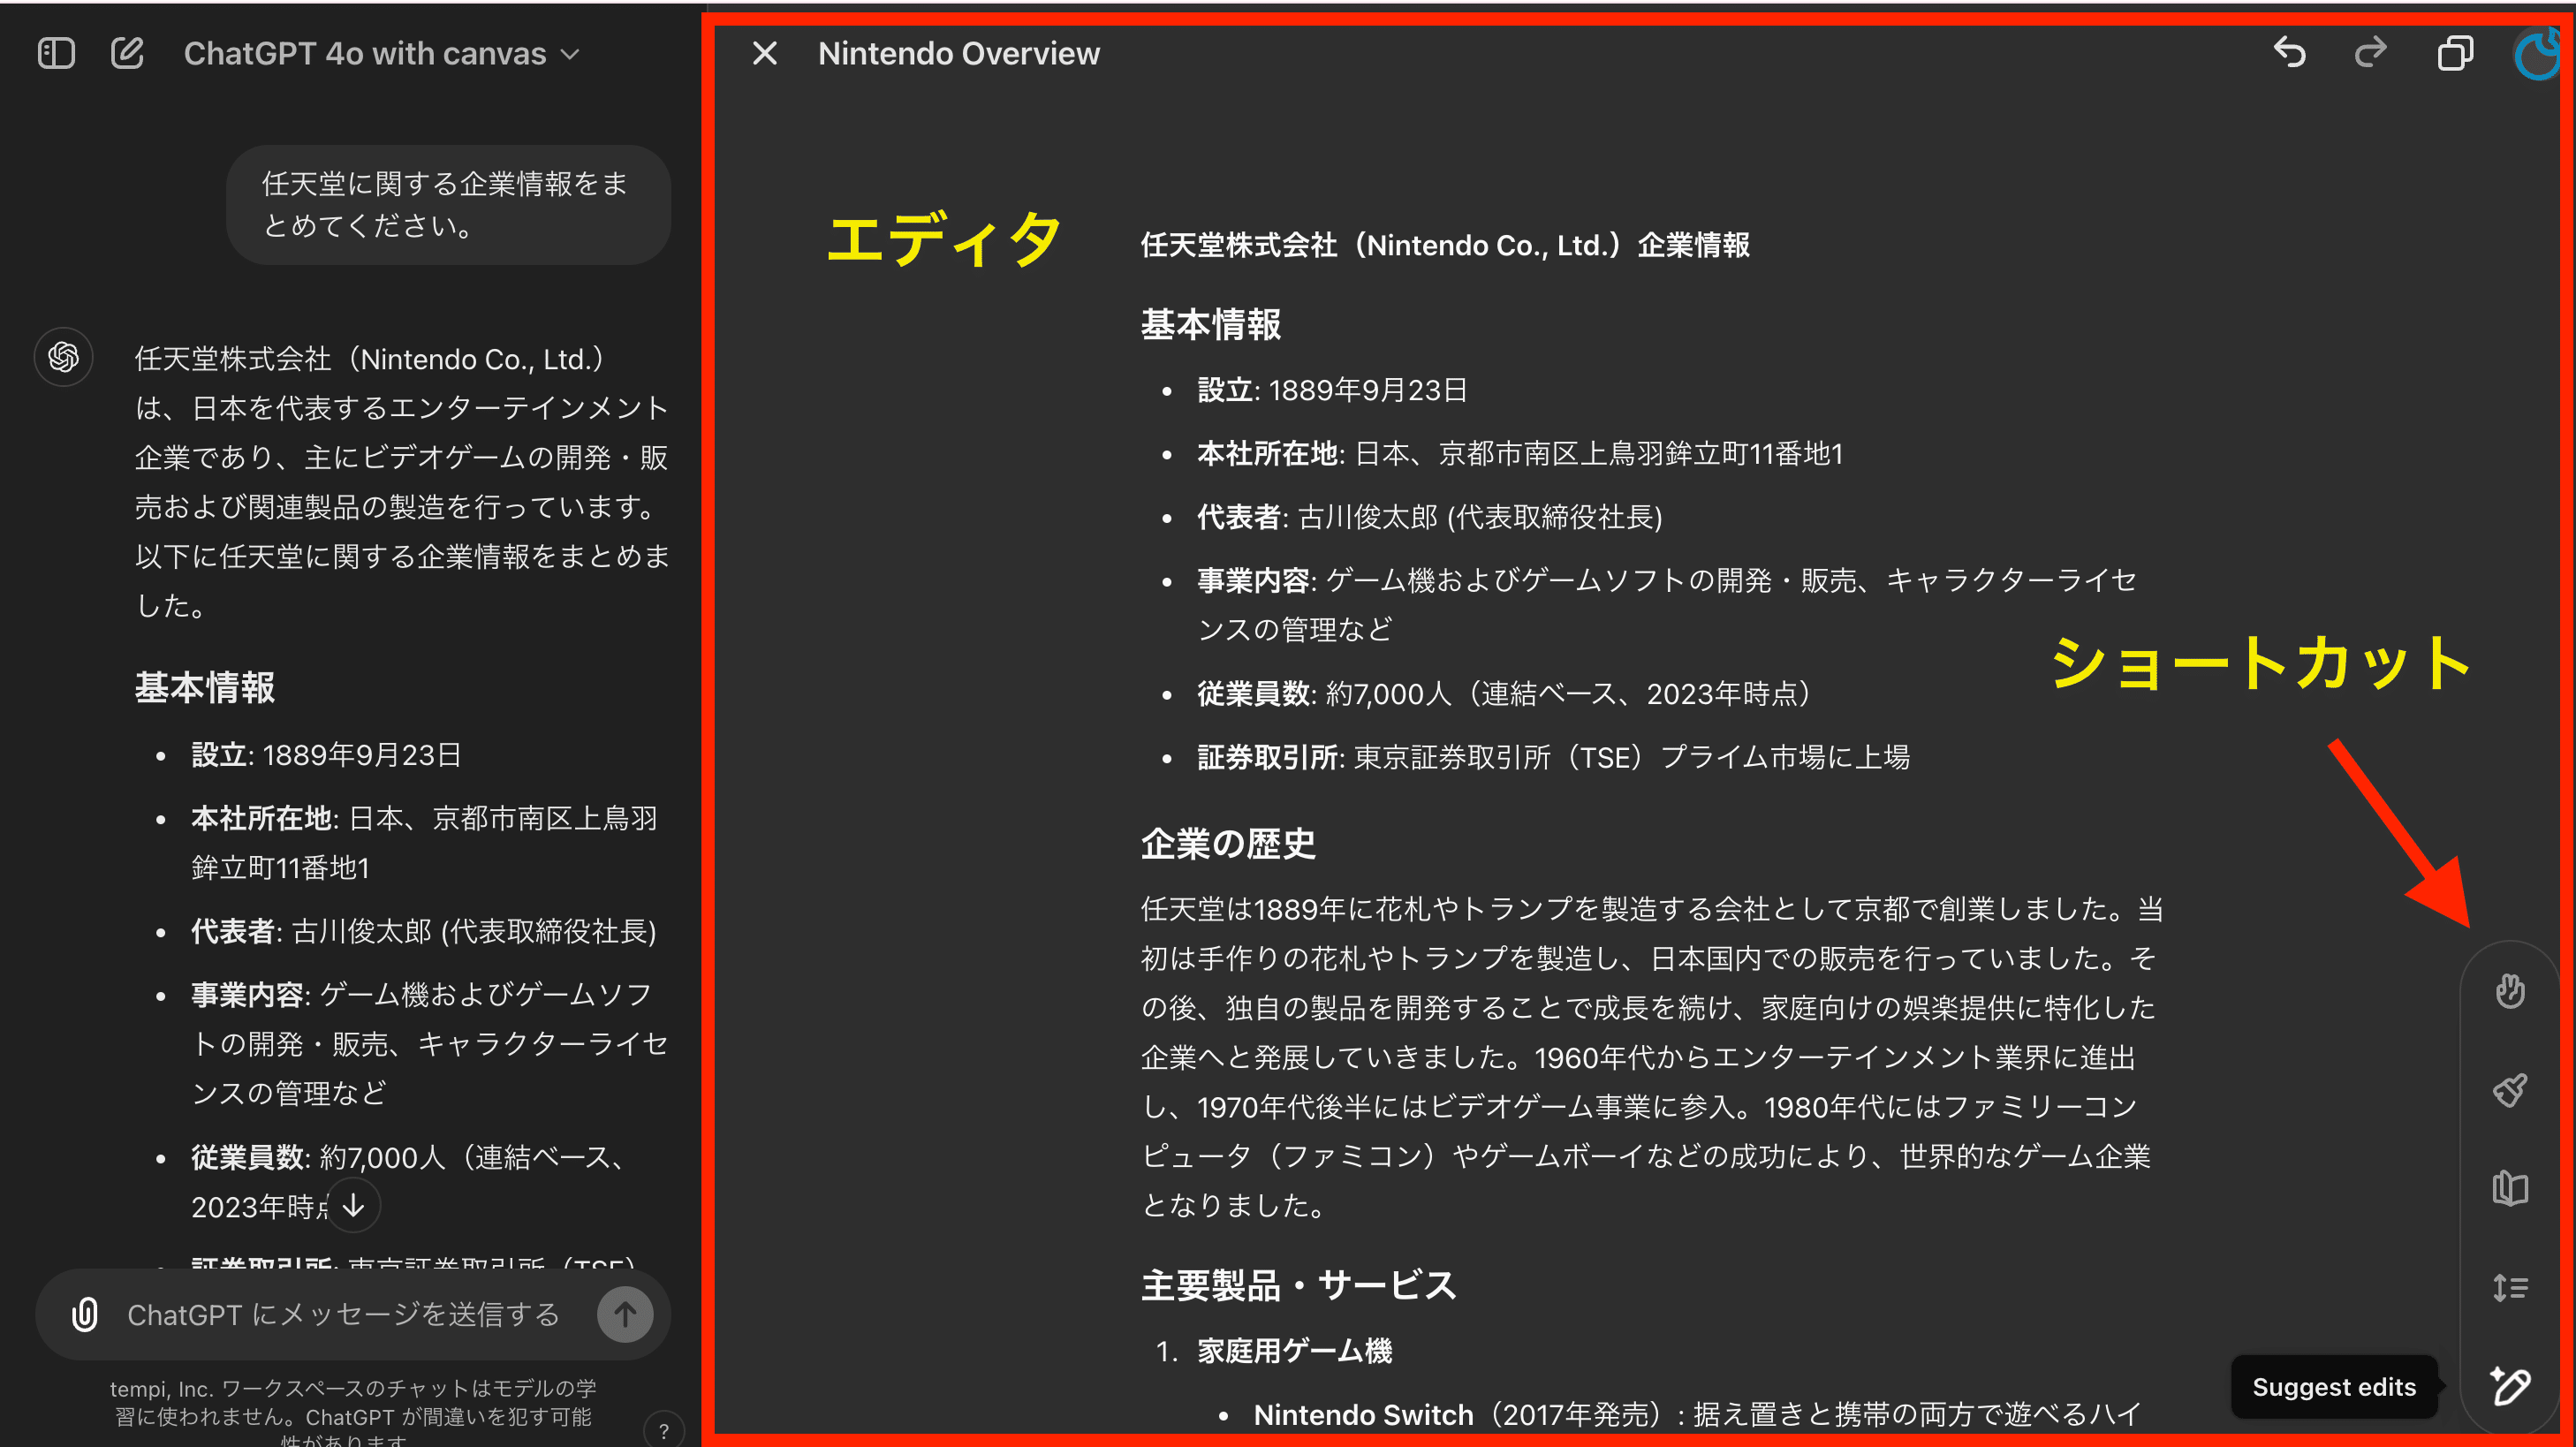Viewport: 2576px width, 1447px height.
Task: Adjust the length shortcut icon
Action: coord(2509,1287)
